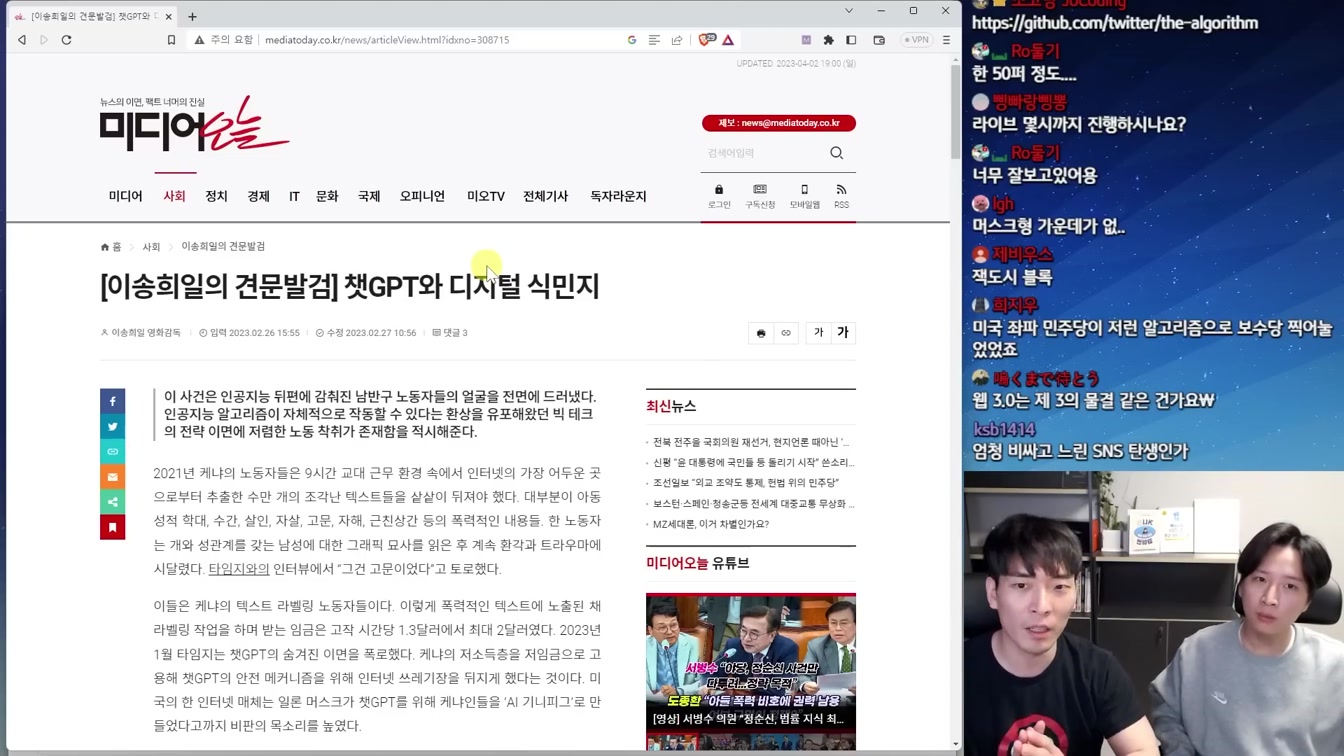Click the site security warning triangle icon
The height and width of the screenshot is (756, 1344).
pyautogui.click(x=199, y=40)
